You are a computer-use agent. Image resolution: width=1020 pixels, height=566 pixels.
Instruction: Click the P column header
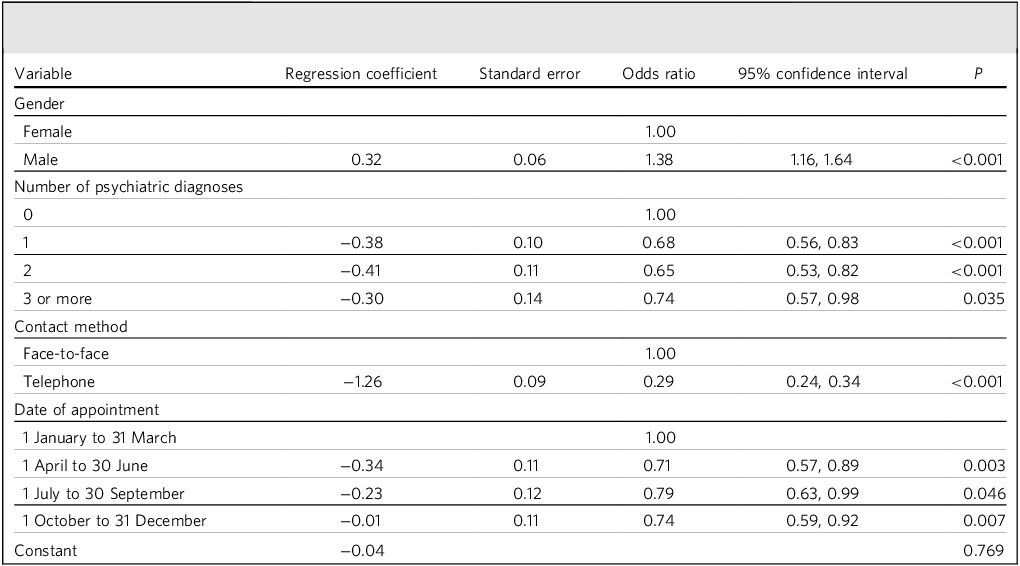[978, 74]
